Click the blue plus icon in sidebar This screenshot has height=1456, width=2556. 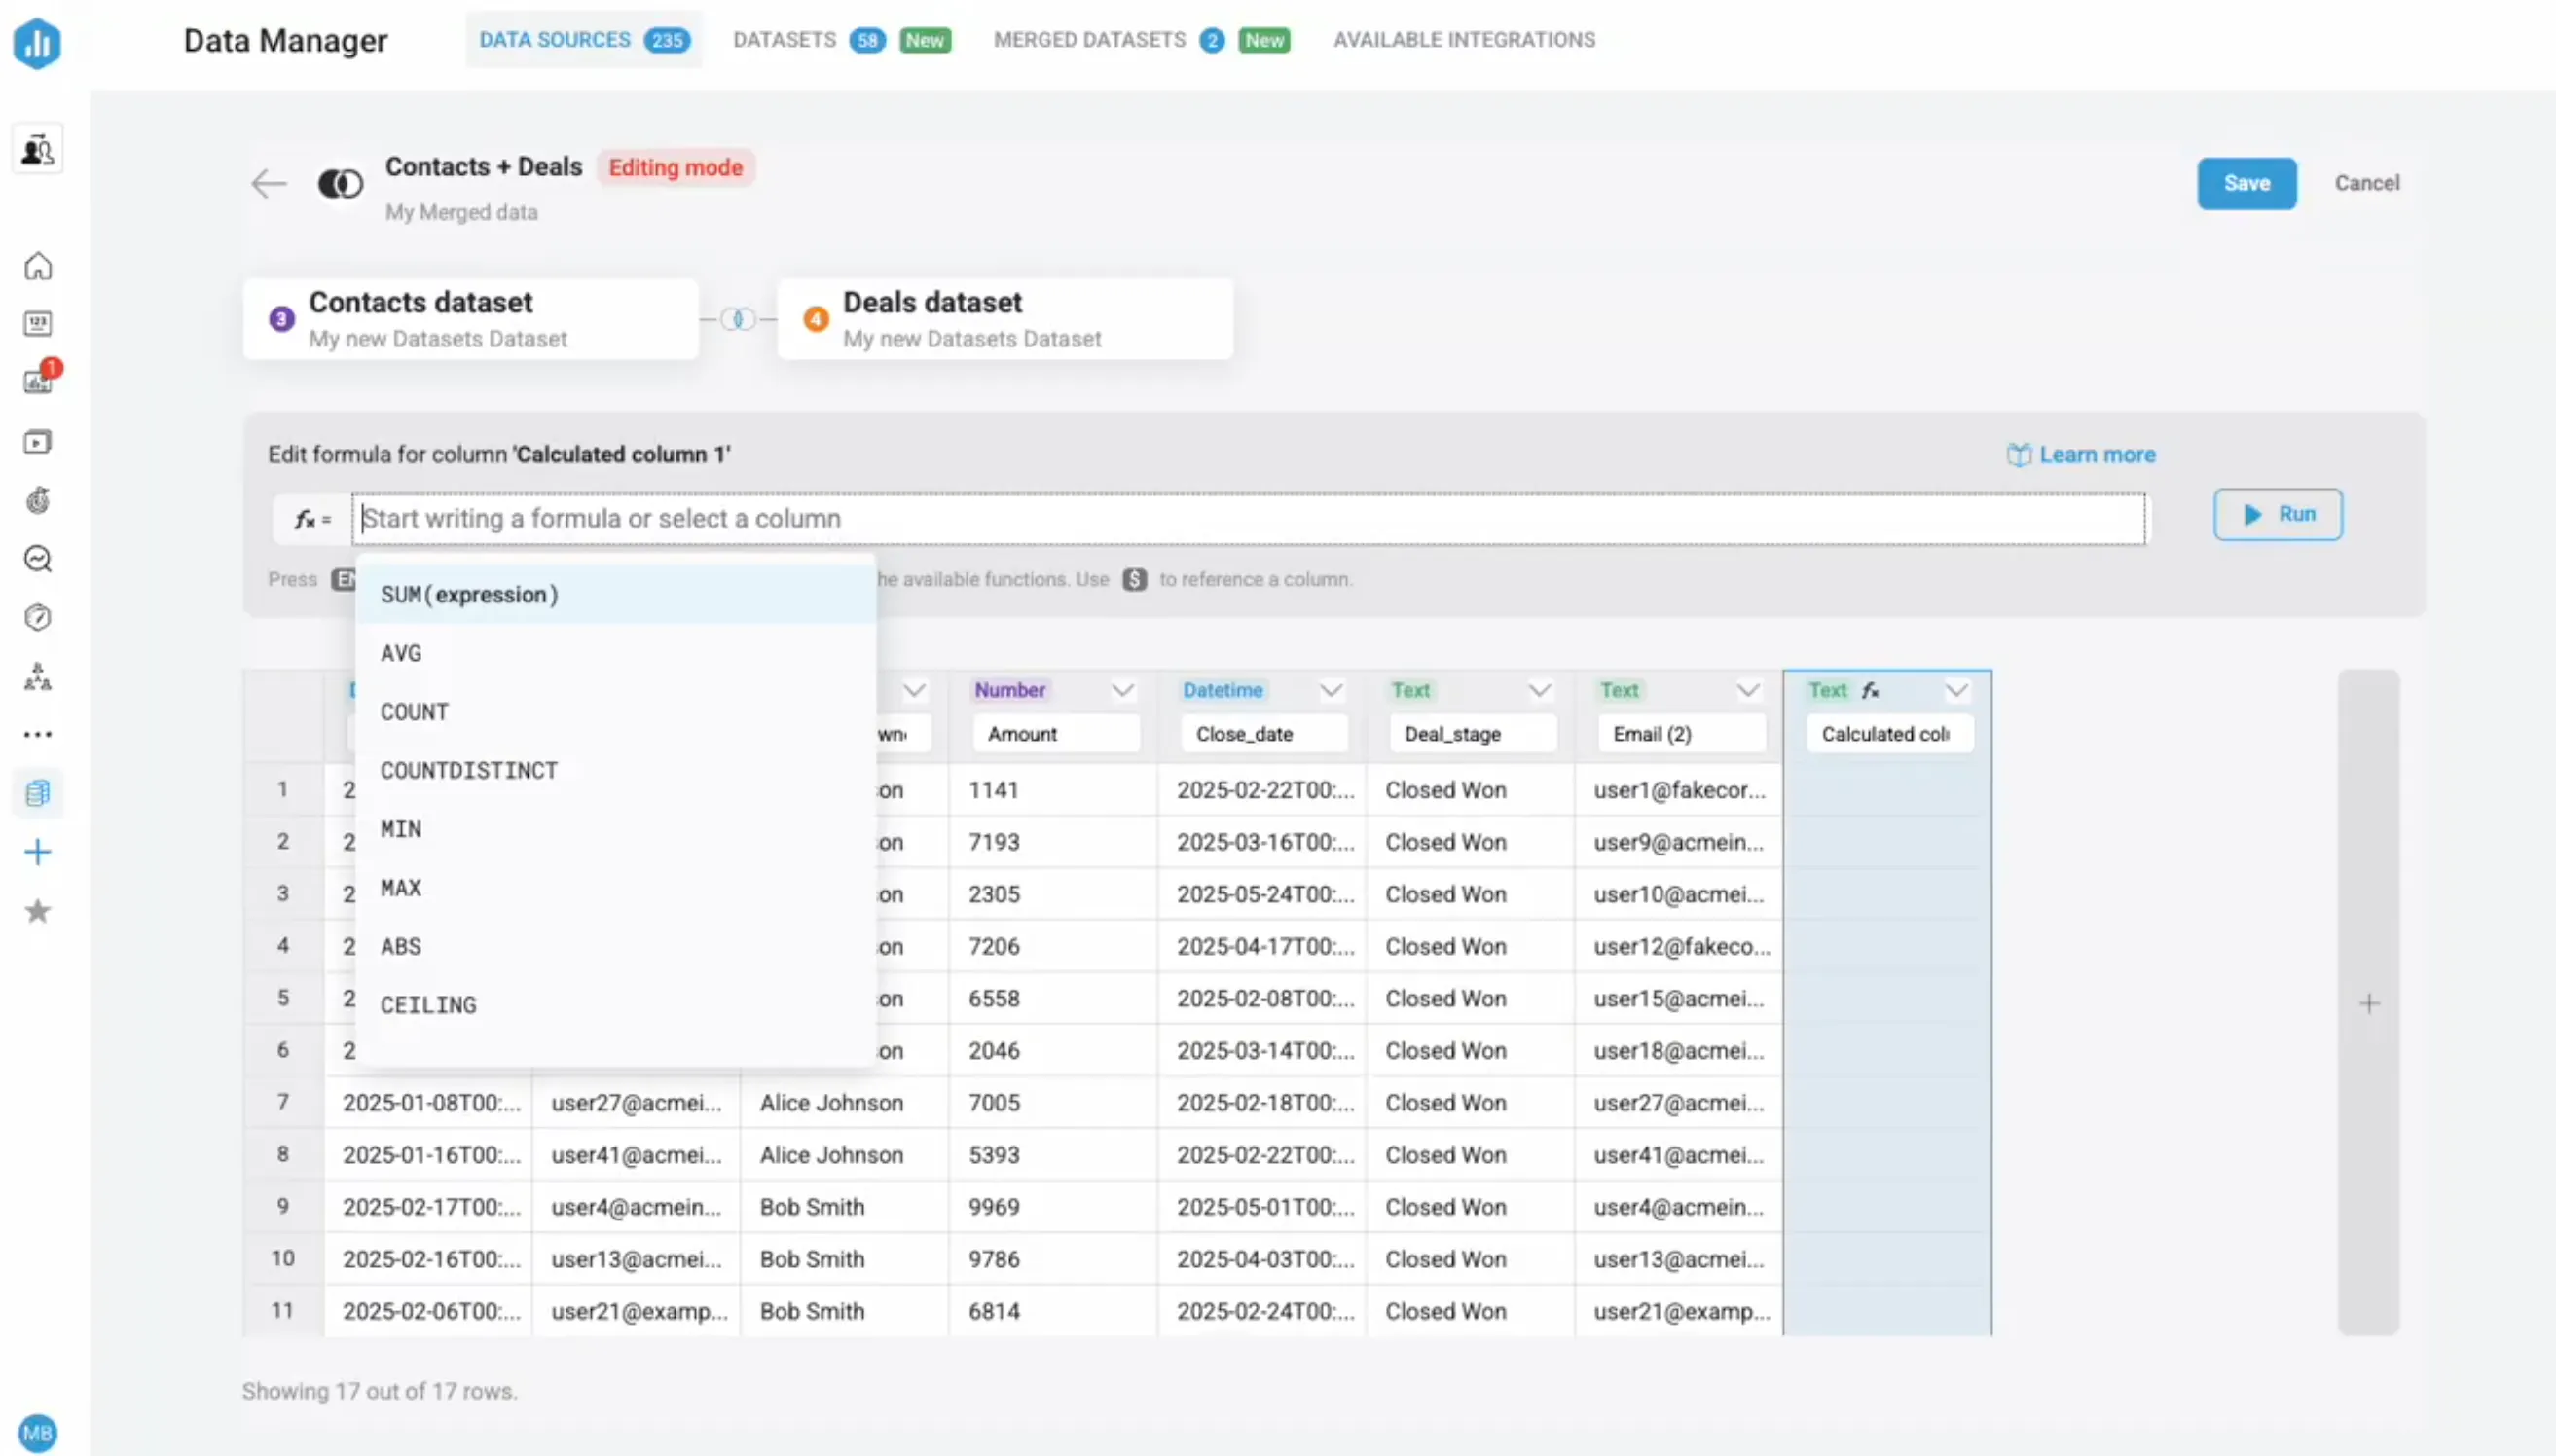(x=38, y=852)
